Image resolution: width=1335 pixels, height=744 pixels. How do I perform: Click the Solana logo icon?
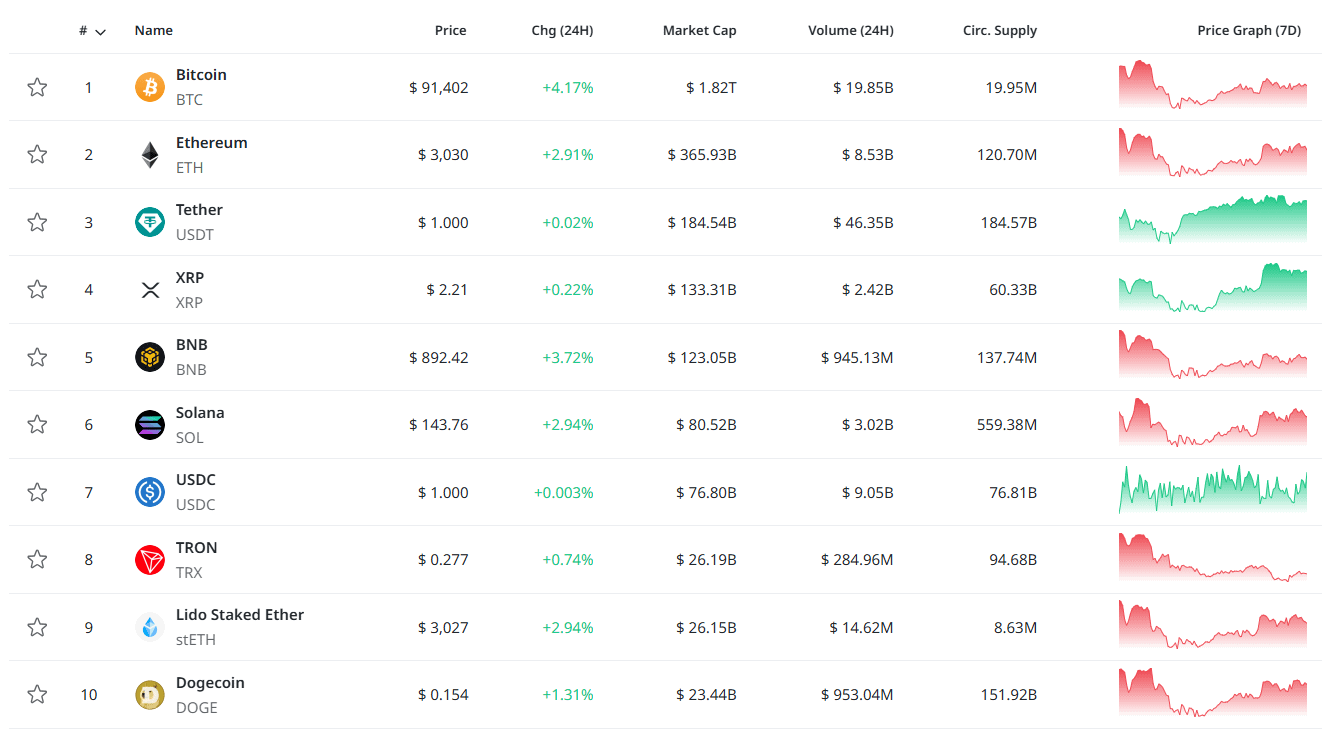point(149,425)
